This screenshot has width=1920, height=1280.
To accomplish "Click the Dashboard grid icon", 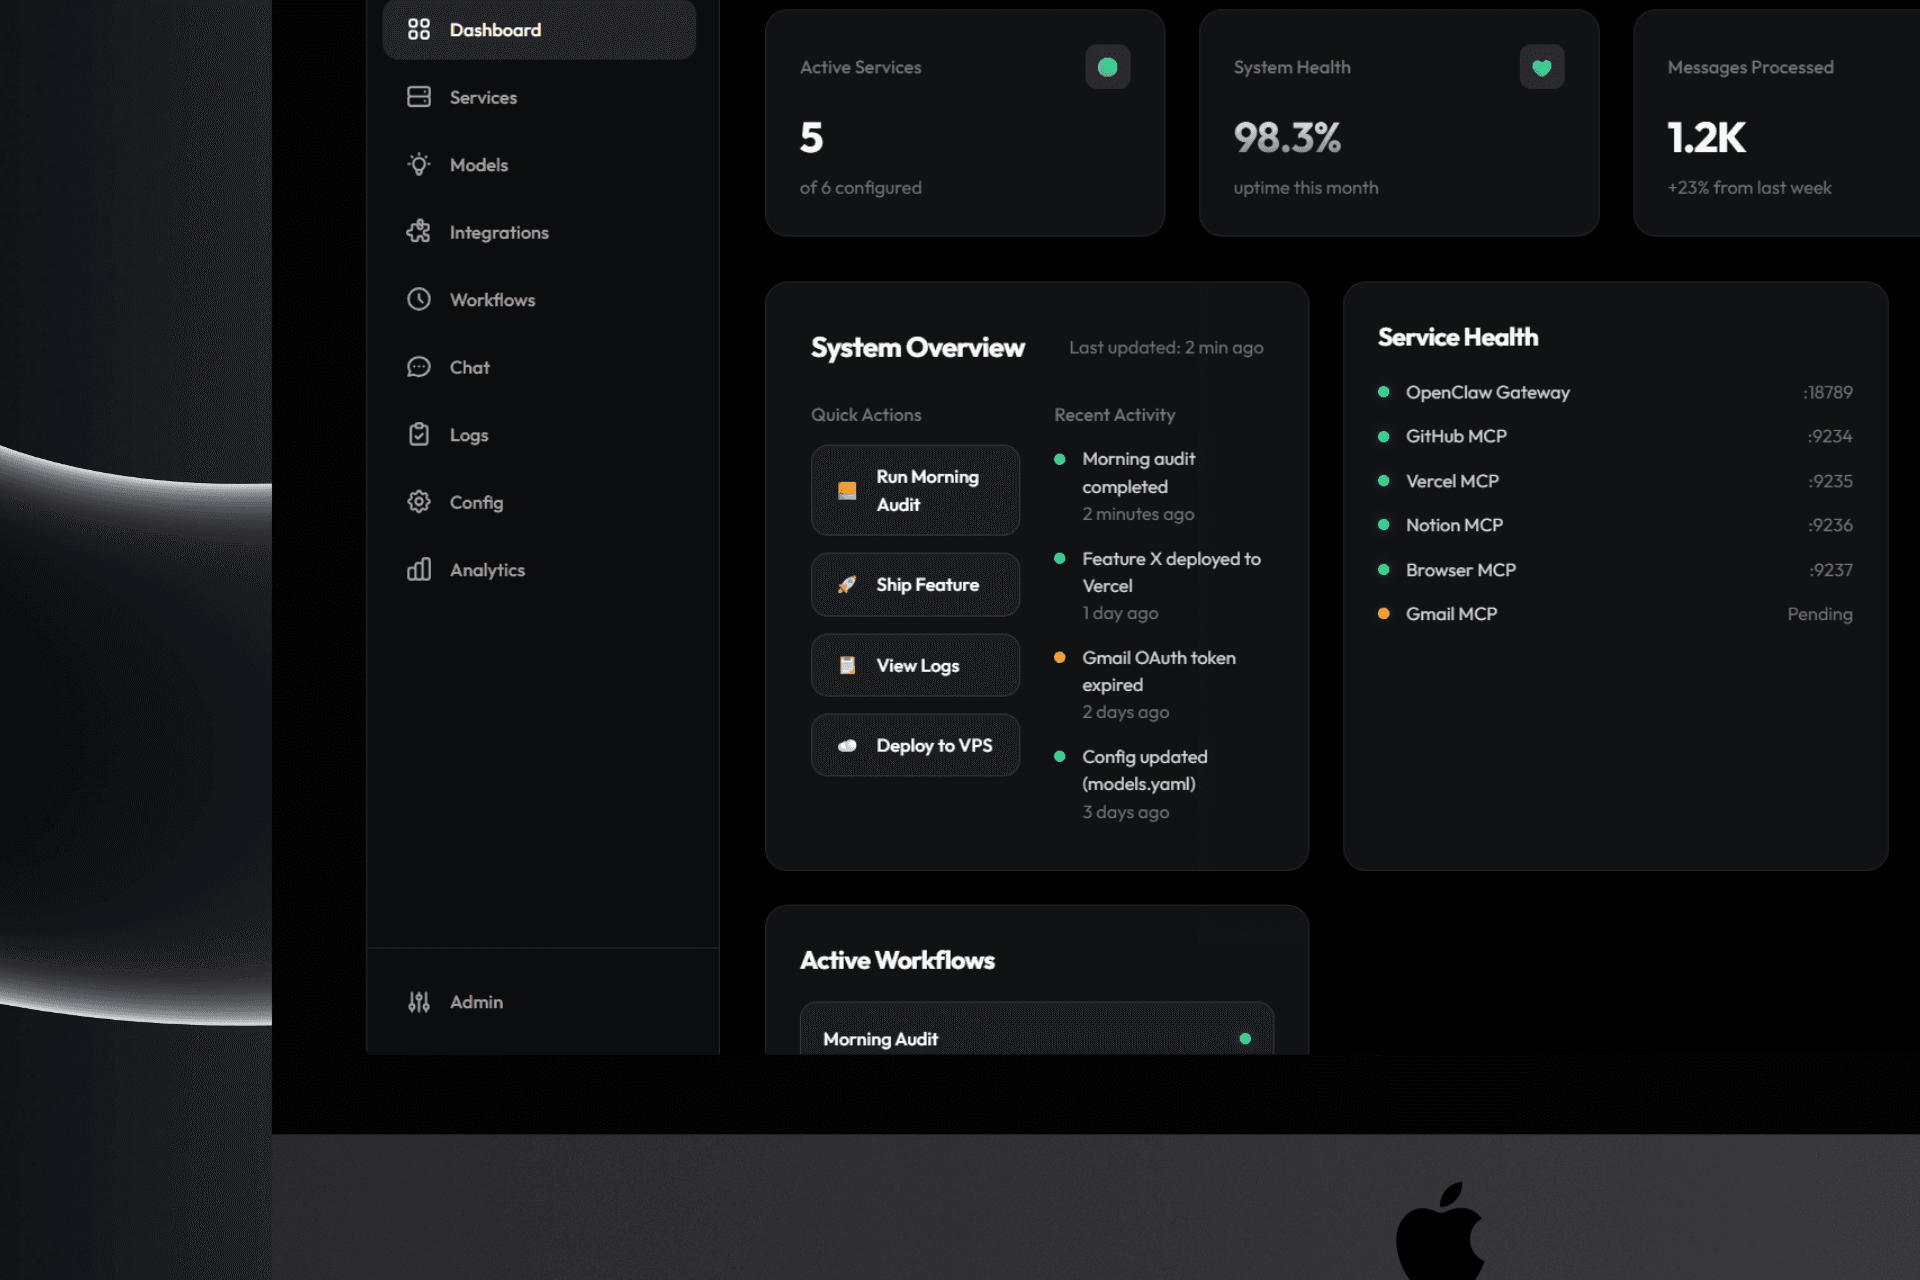I will [419, 30].
